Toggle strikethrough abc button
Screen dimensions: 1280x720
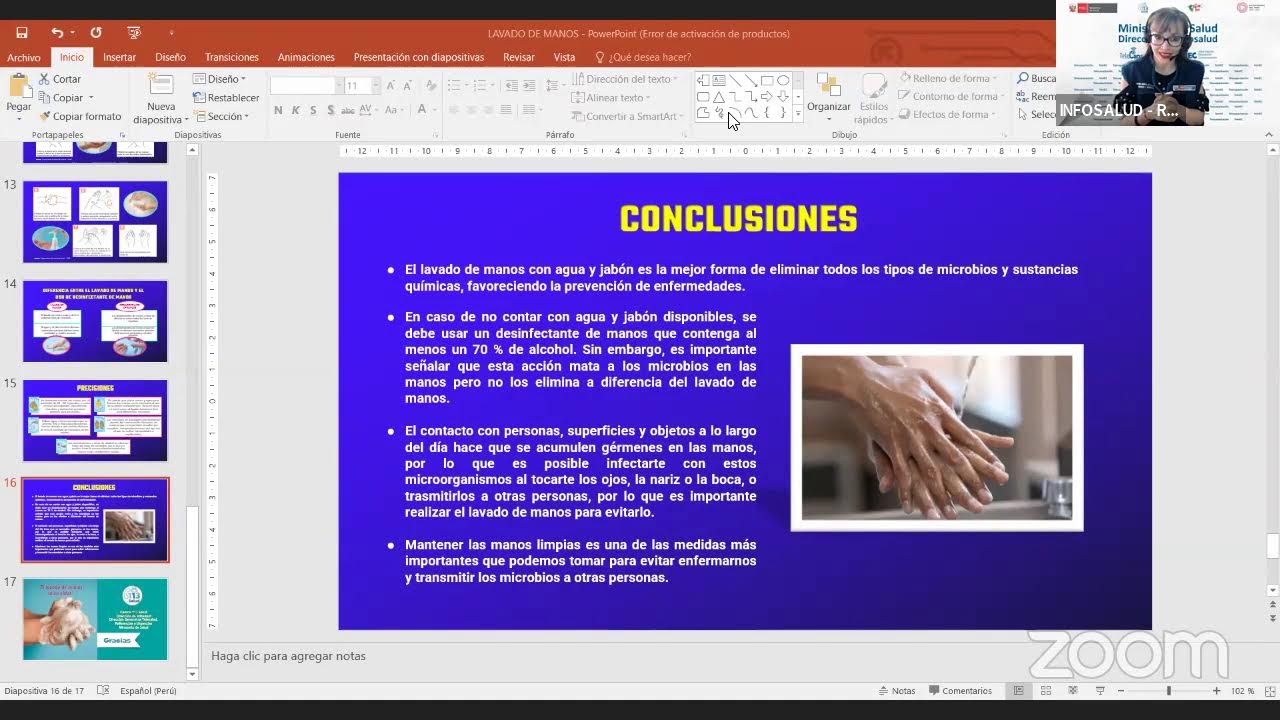coord(350,110)
